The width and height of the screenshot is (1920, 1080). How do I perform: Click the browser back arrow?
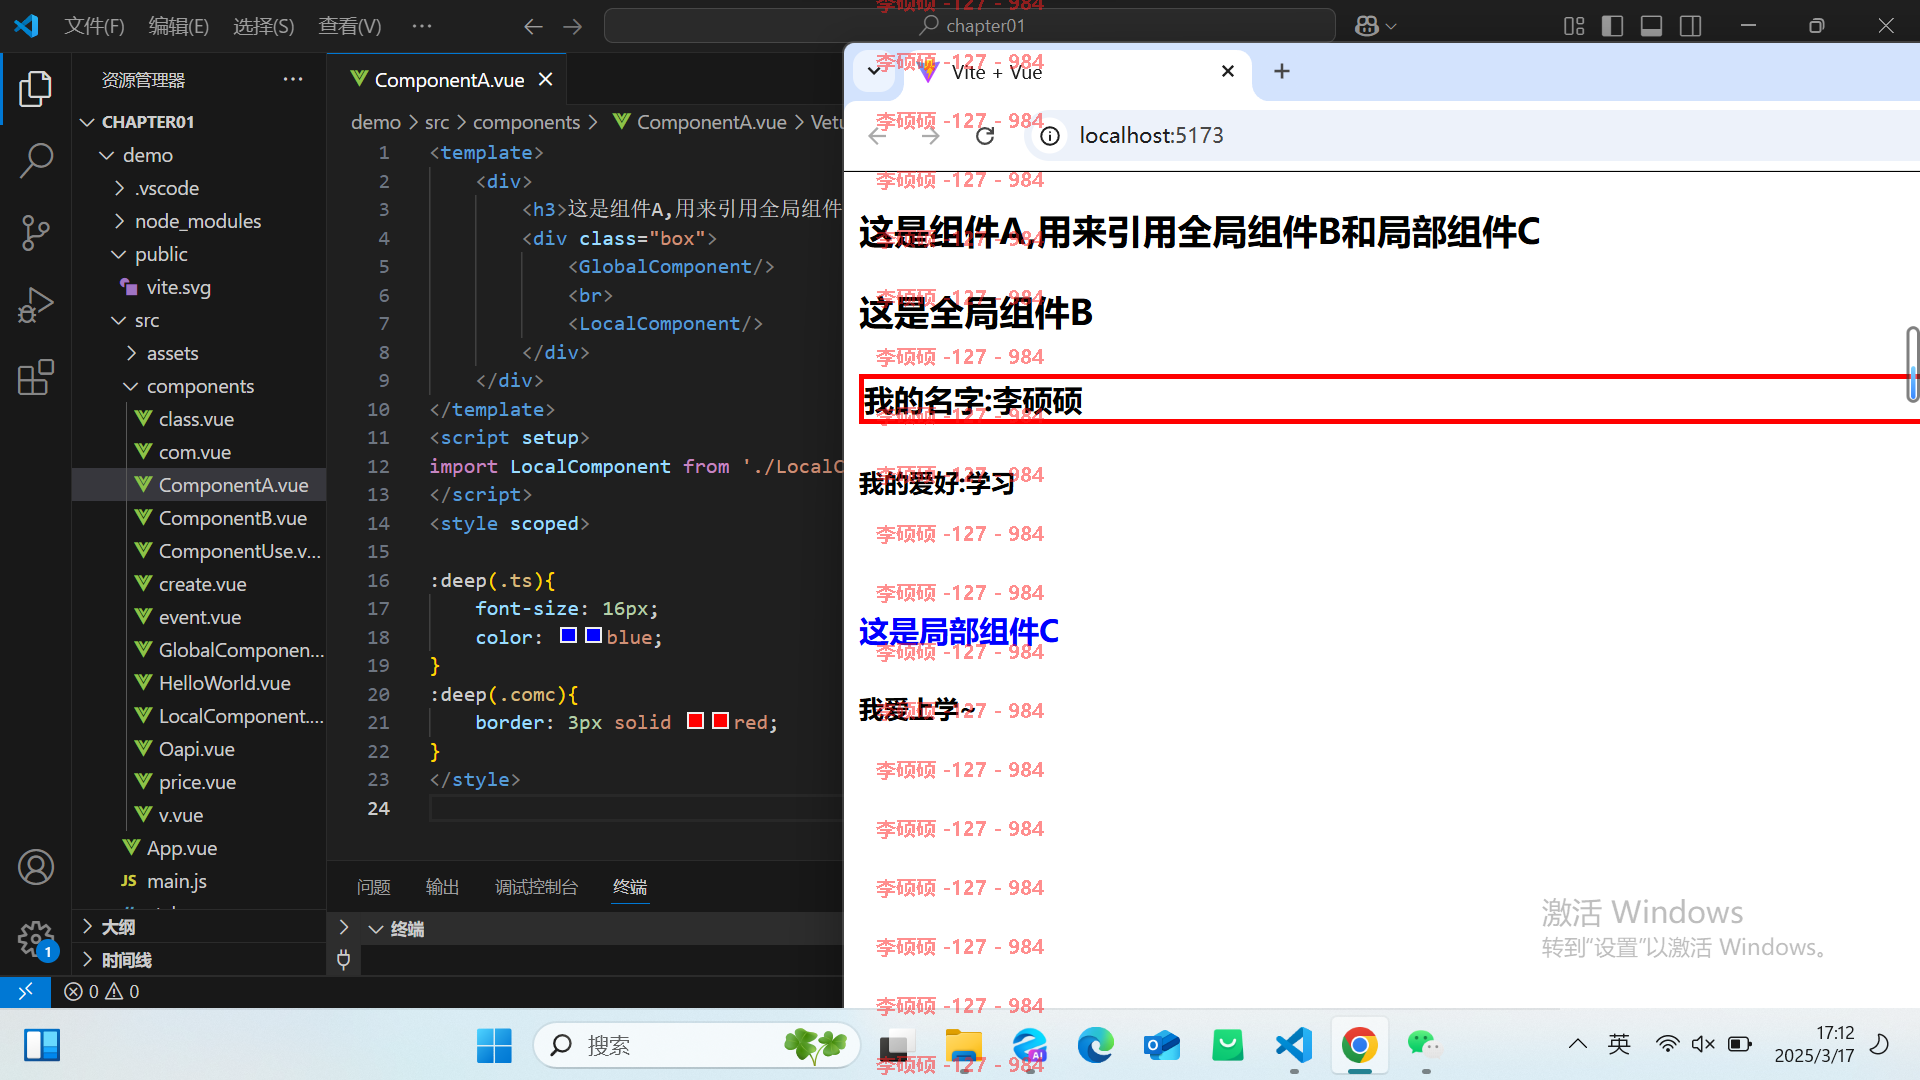pos(877,136)
